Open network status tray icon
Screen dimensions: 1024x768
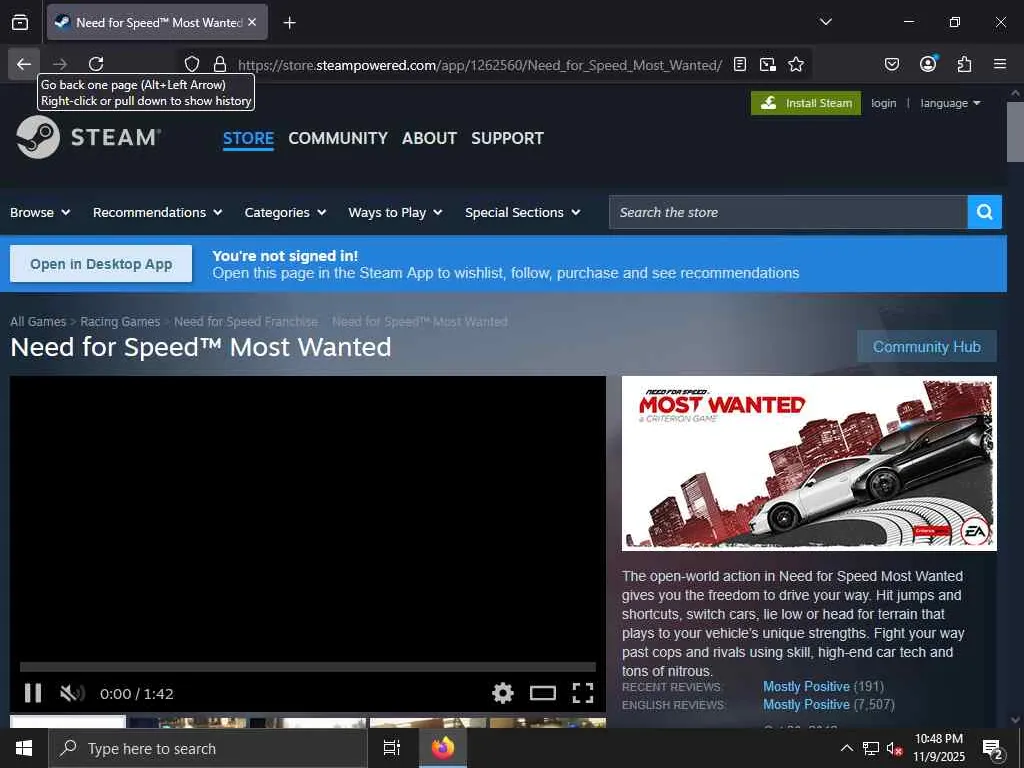click(x=871, y=748)
